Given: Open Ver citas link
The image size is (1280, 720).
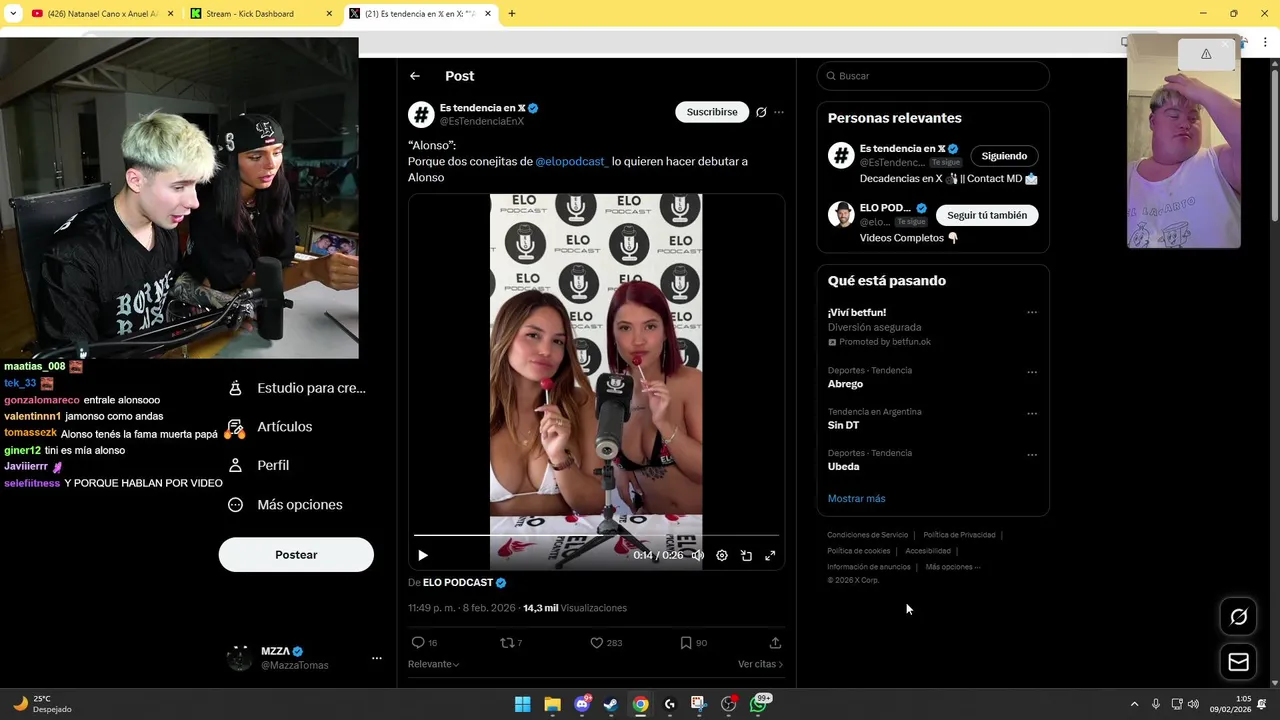Looking at the screenshot, I should click(760, 664).
